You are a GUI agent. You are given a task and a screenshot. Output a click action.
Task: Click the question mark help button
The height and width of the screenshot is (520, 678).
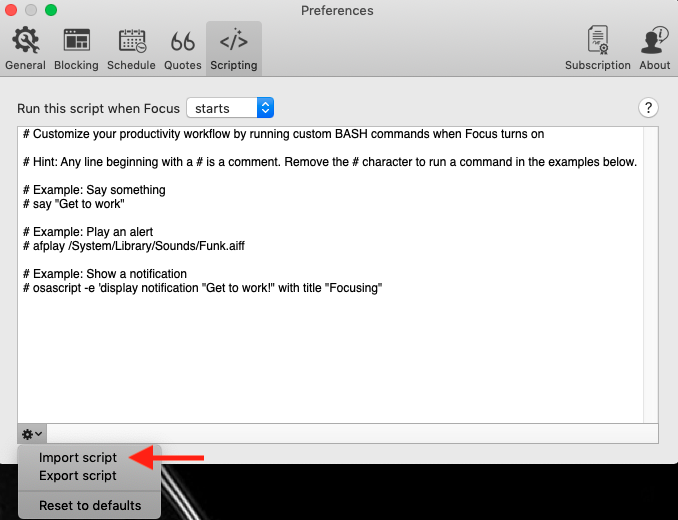click(648, 108)
